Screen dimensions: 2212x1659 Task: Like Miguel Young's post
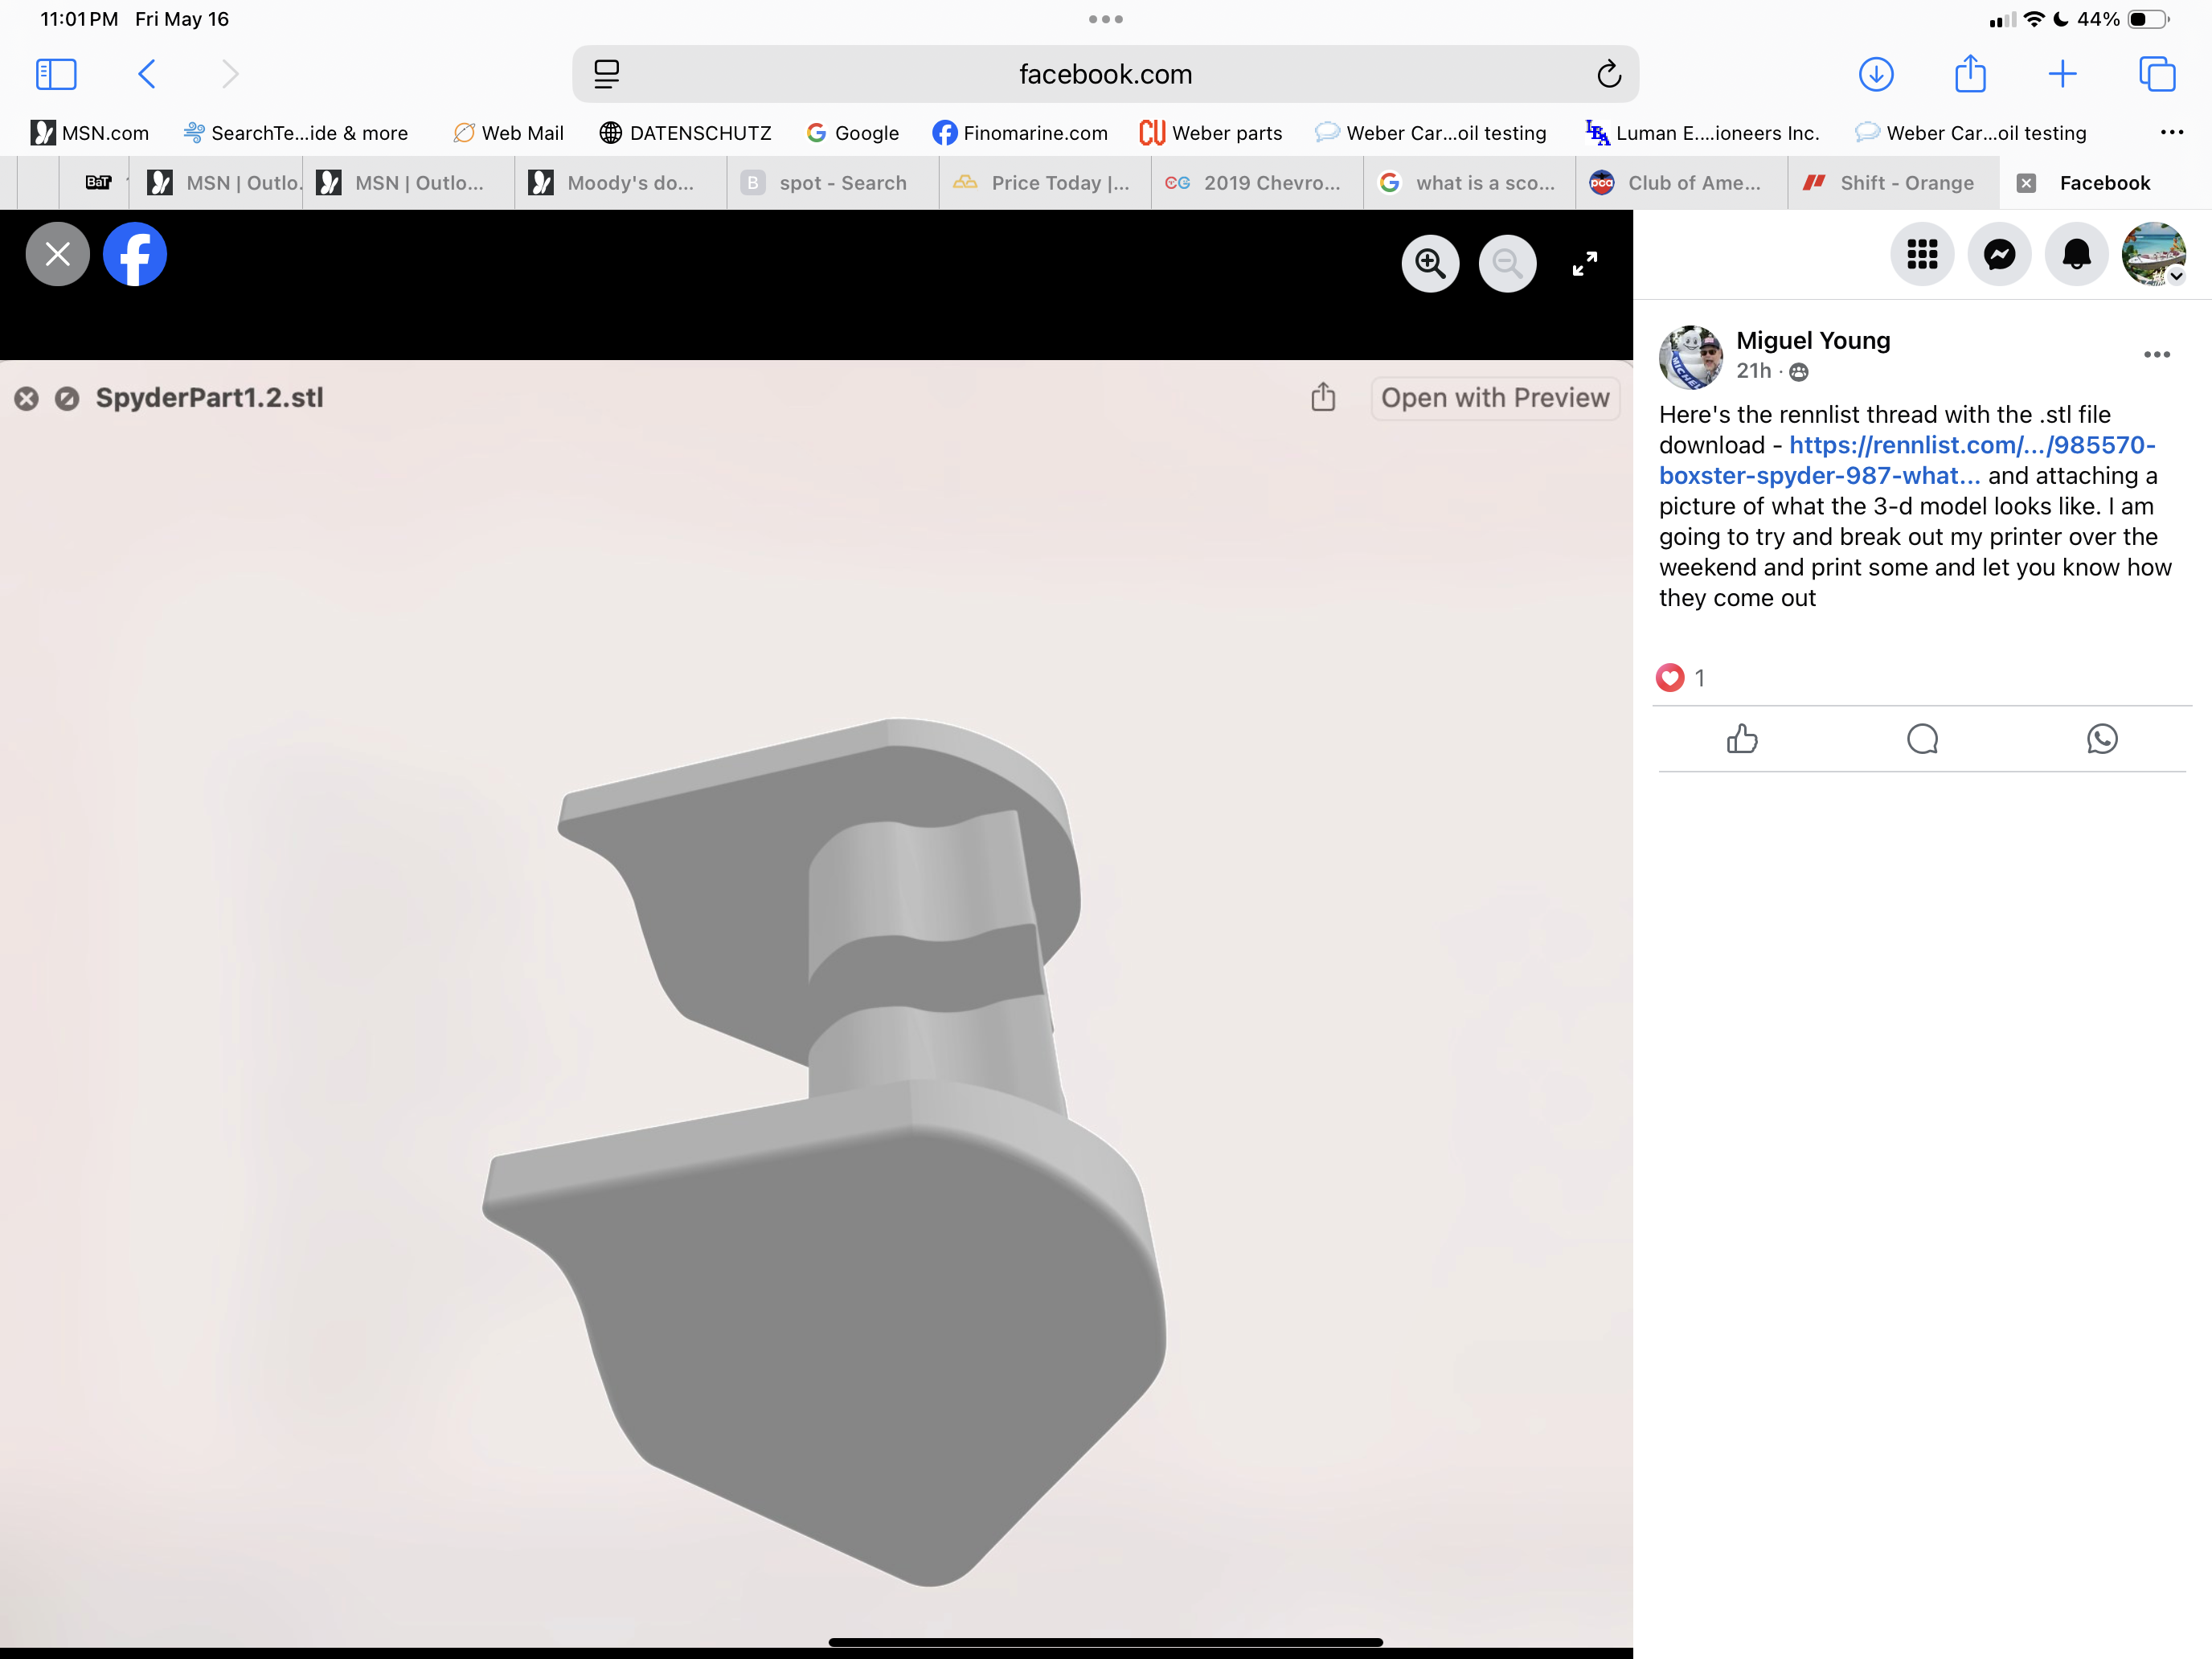[x=1742, y=739]
